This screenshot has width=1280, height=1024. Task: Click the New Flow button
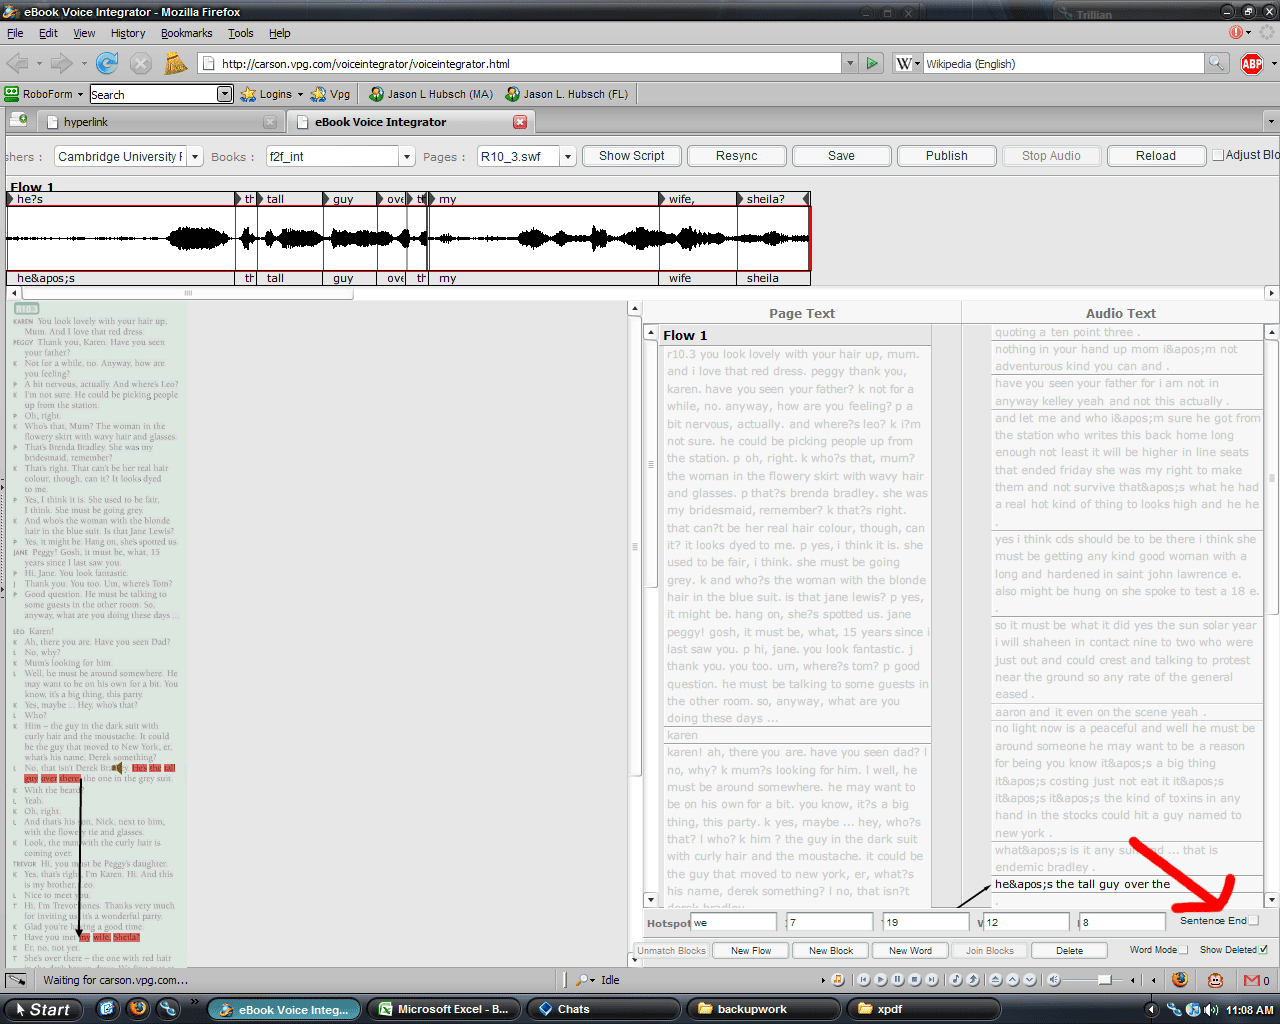[751, 951]
